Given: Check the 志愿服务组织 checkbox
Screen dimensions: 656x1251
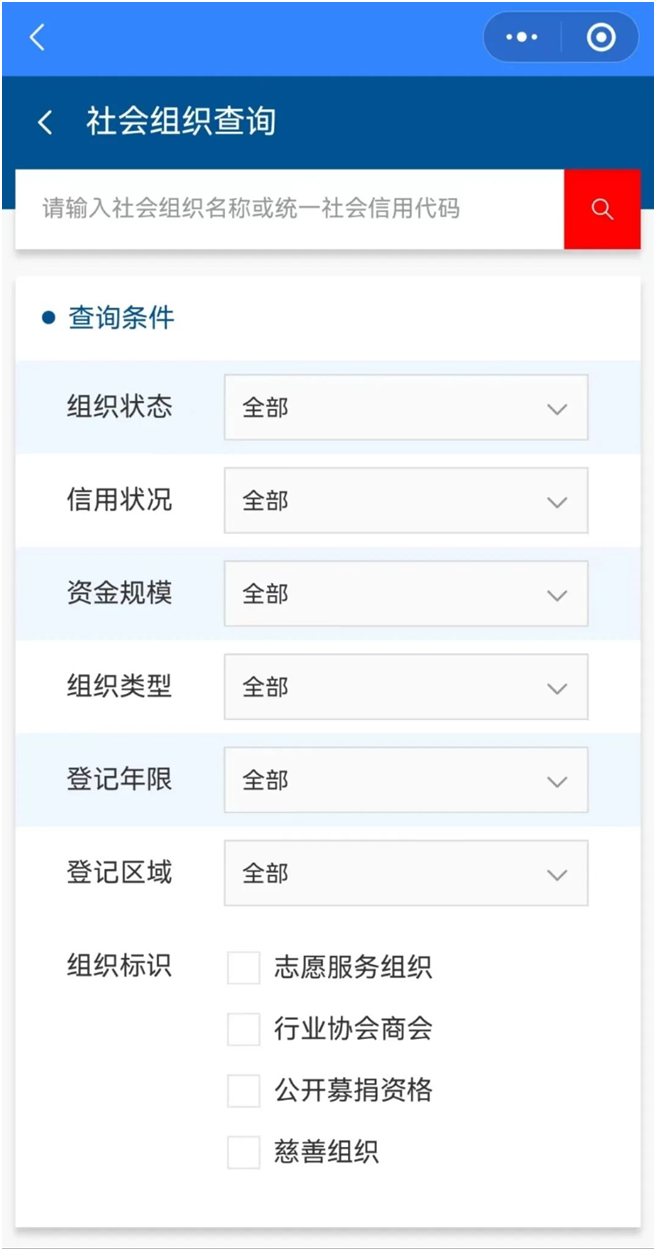Looking at the screenshot, I should pos(244,968).
